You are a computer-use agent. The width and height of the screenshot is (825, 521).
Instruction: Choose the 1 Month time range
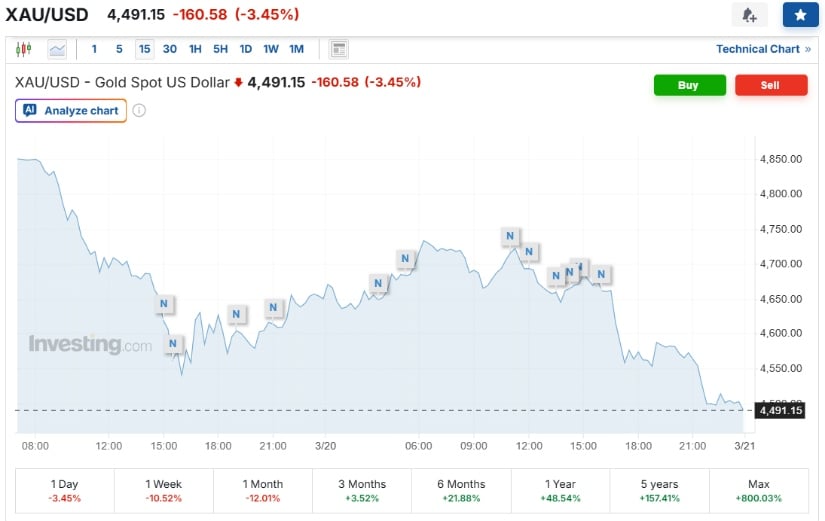264,490
